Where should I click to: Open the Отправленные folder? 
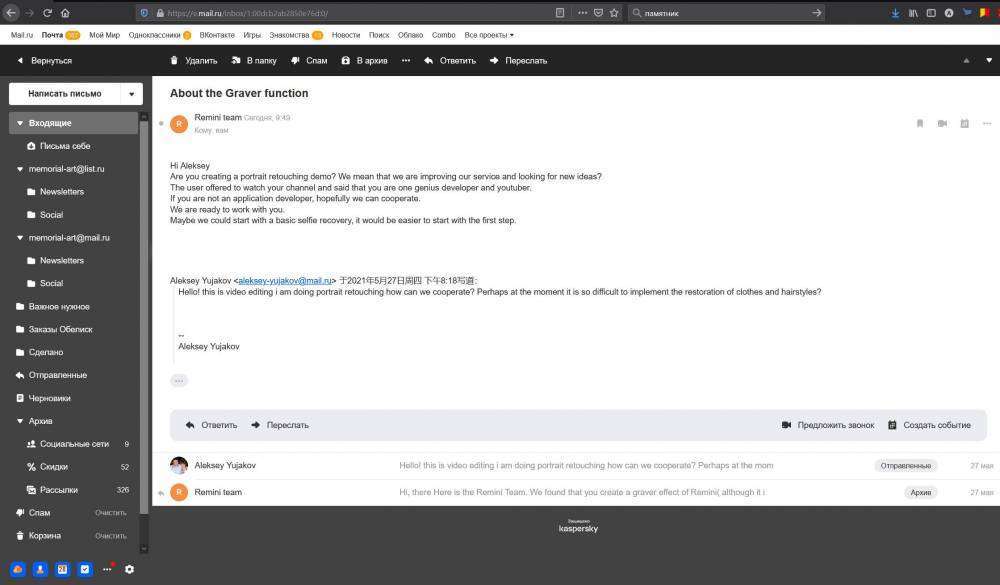(57, 375)
